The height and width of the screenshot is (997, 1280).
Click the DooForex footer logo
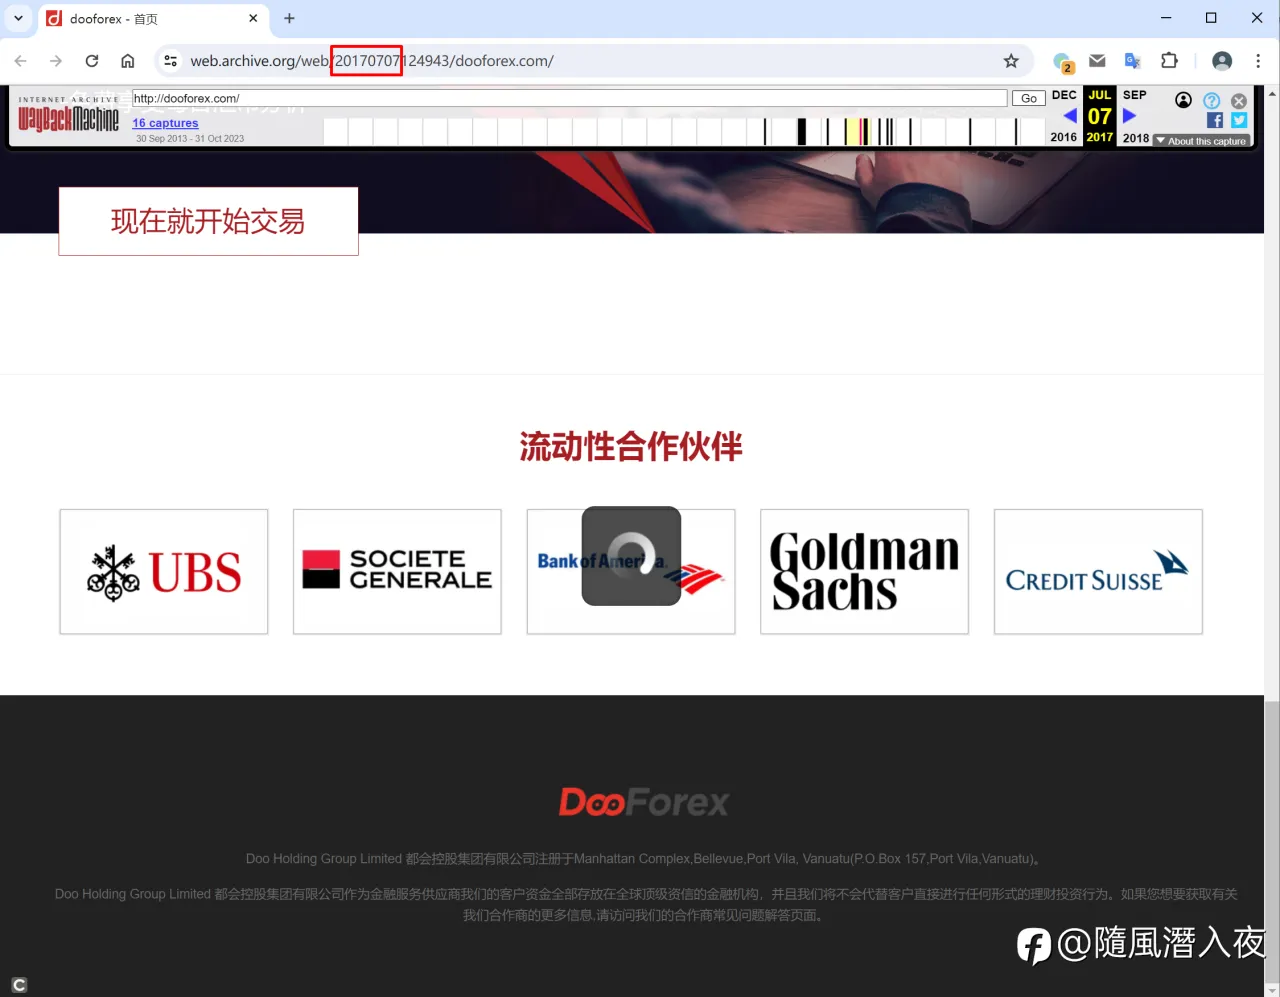click(644, 802)
